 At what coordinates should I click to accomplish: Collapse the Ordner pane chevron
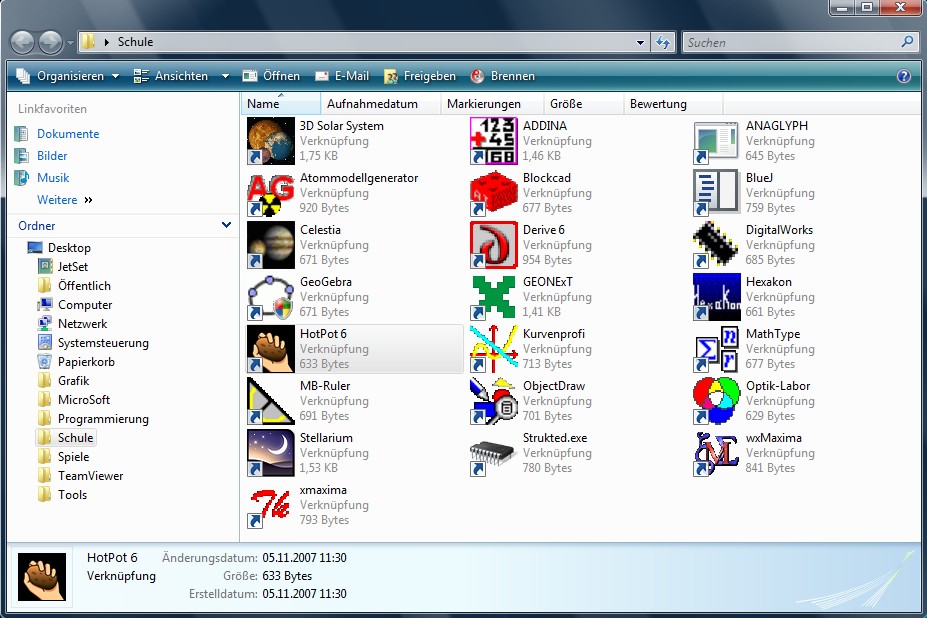[226, 225]
